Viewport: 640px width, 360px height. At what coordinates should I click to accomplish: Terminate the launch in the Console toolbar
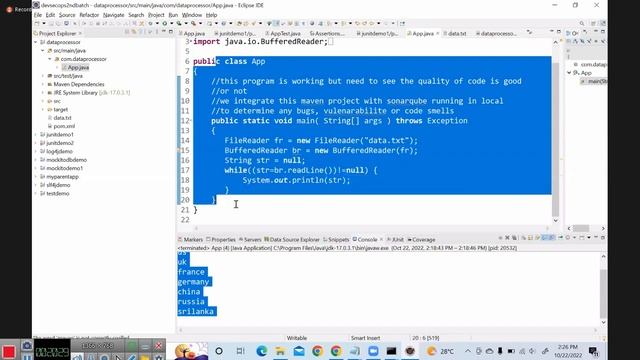coord(500,238)
